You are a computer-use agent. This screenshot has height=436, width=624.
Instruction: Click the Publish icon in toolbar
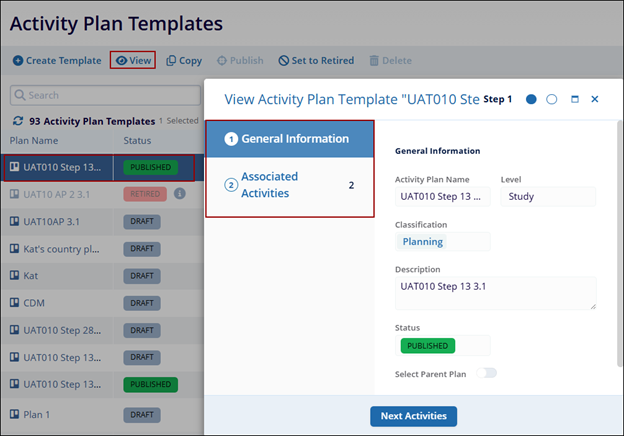220,61
